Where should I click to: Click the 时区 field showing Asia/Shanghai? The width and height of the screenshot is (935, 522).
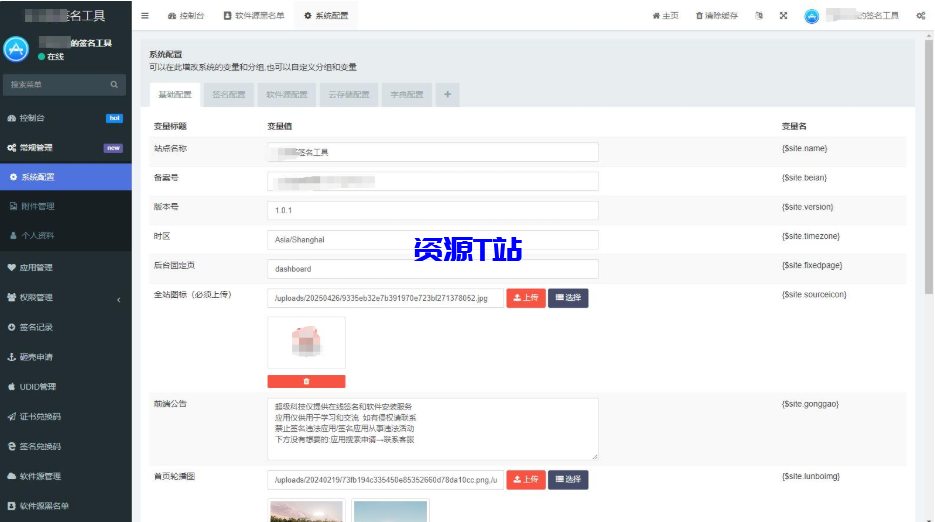pos(433,240)
